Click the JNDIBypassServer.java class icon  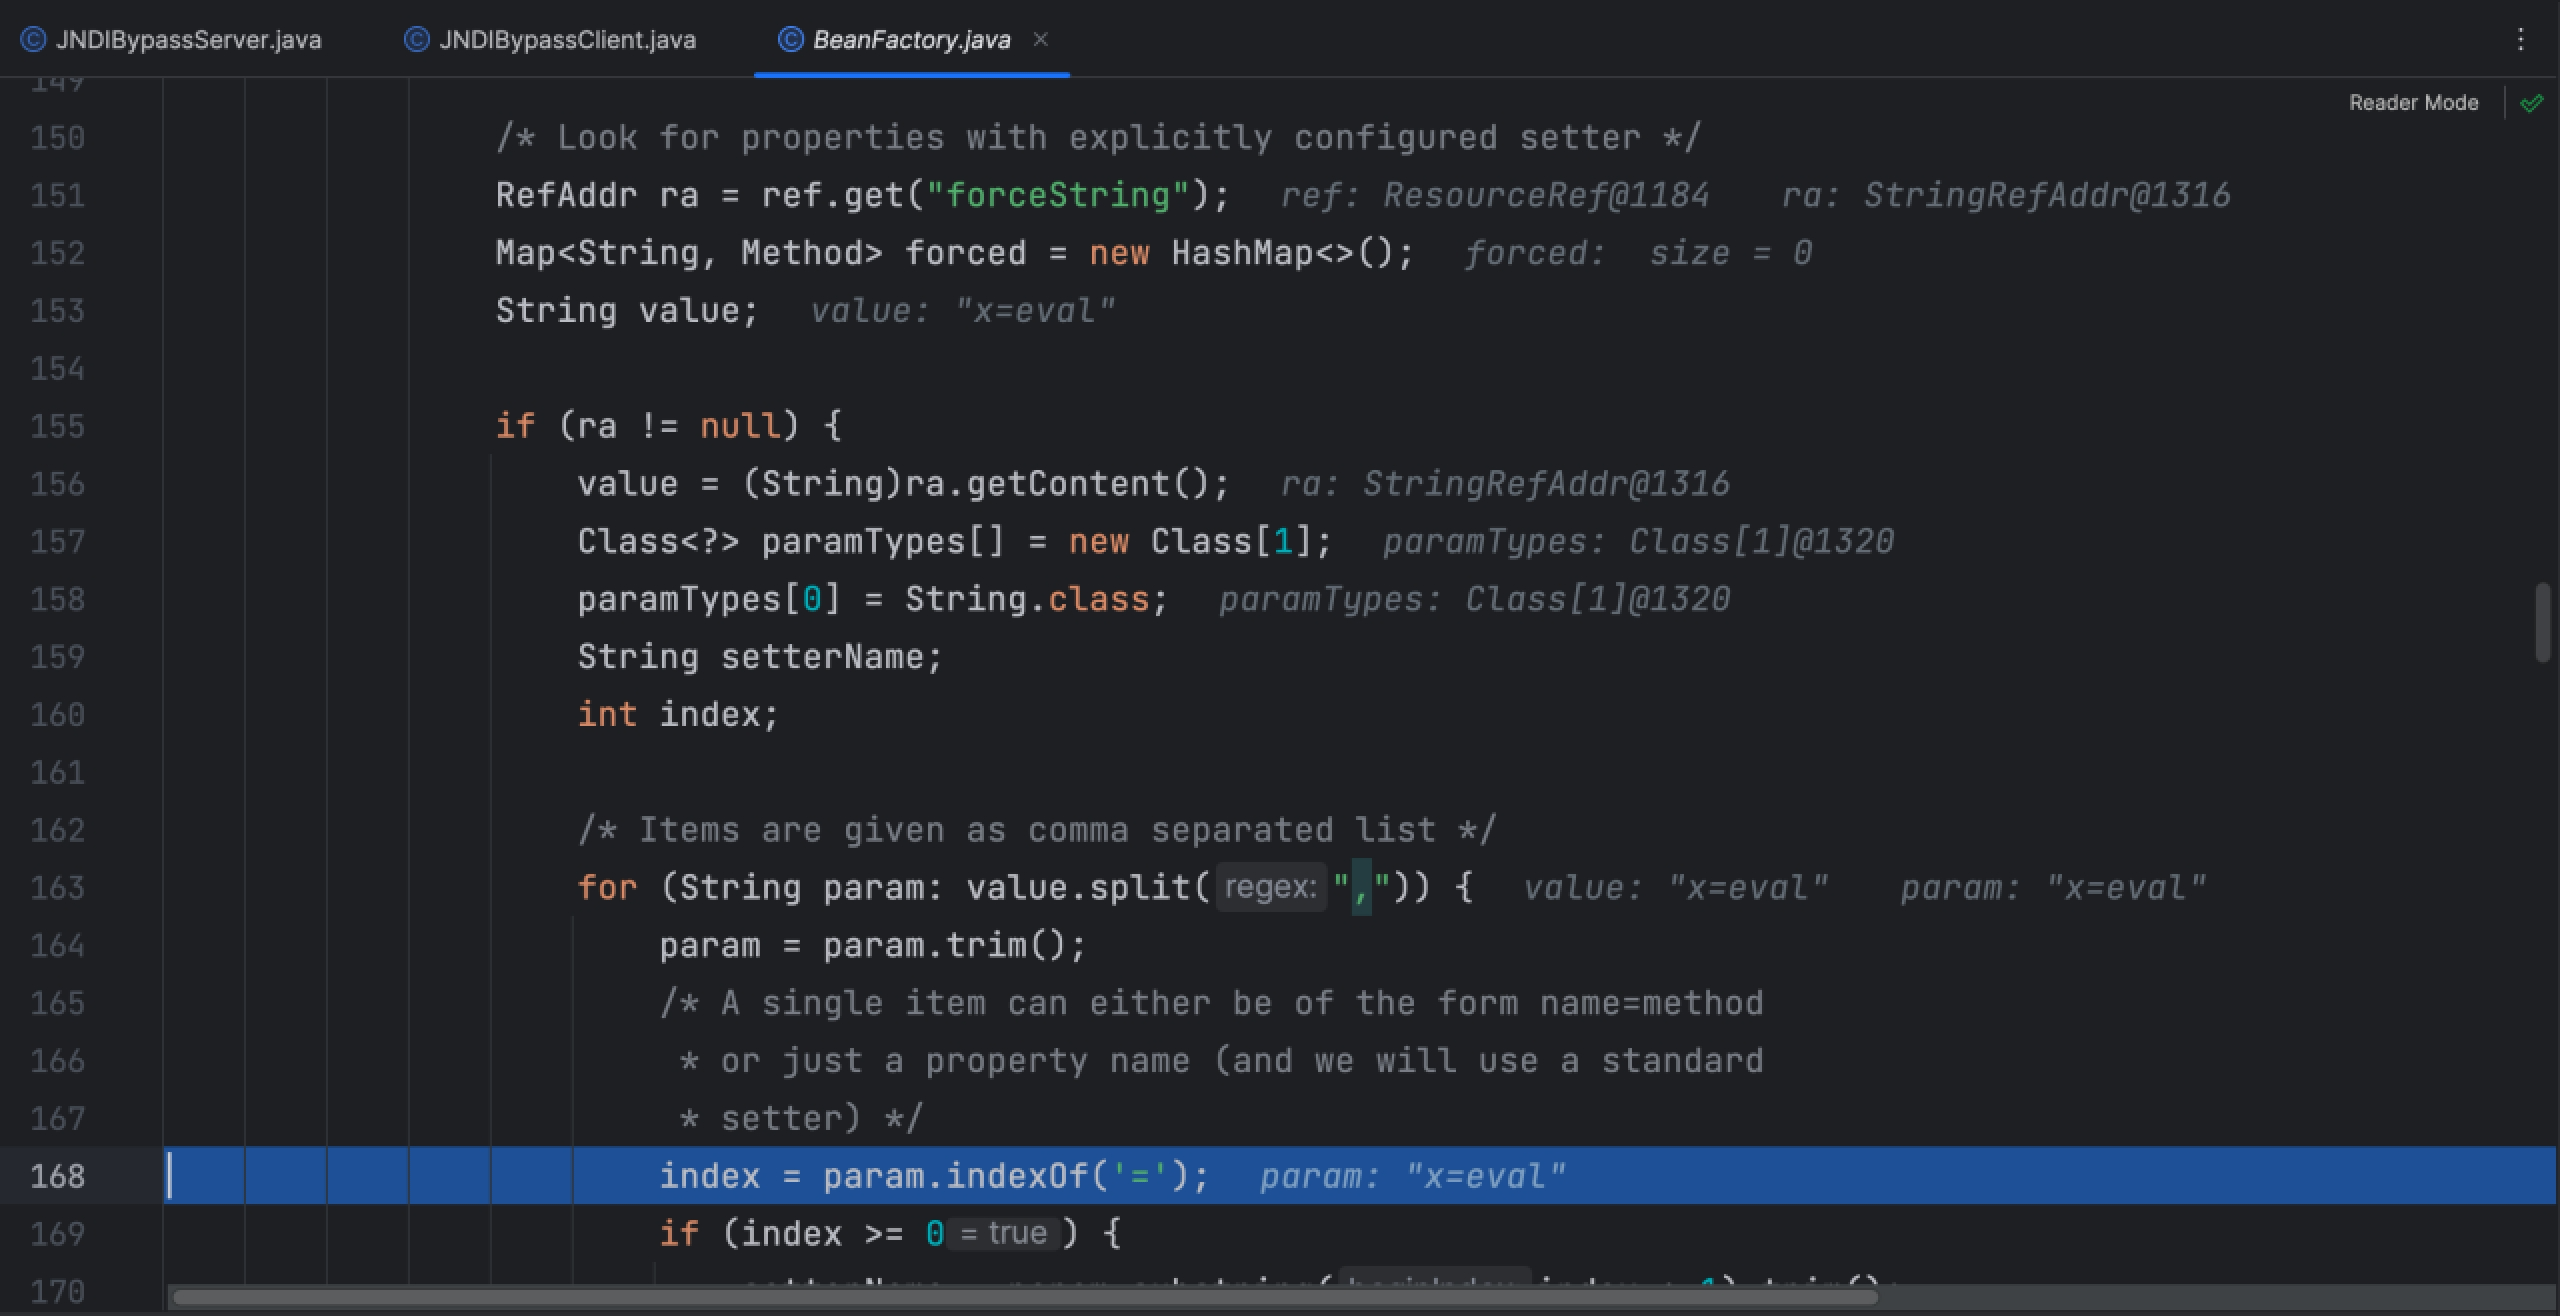(x=33, y=40)
